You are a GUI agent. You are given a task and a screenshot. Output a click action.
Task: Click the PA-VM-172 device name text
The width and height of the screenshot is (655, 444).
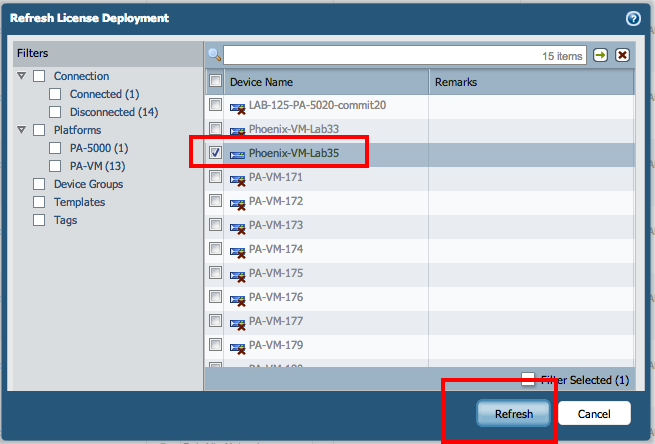[276, 201]
